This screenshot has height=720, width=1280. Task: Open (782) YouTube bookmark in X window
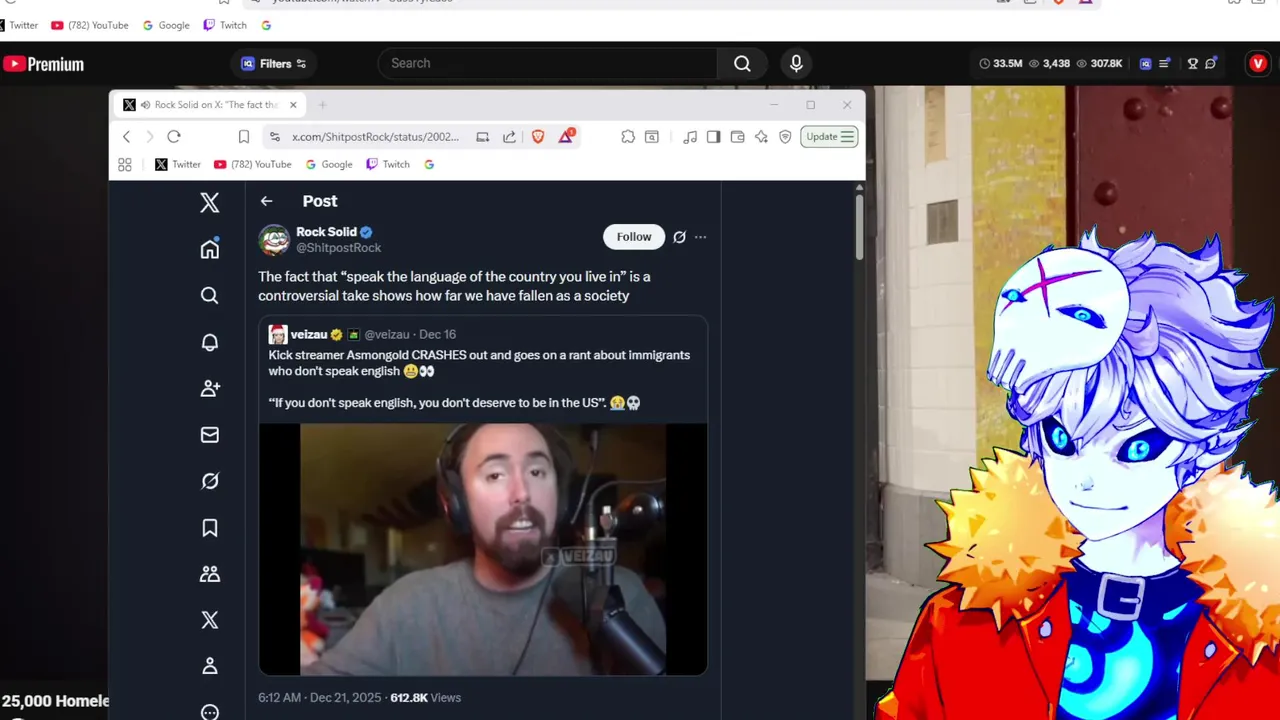pos(252,165)
